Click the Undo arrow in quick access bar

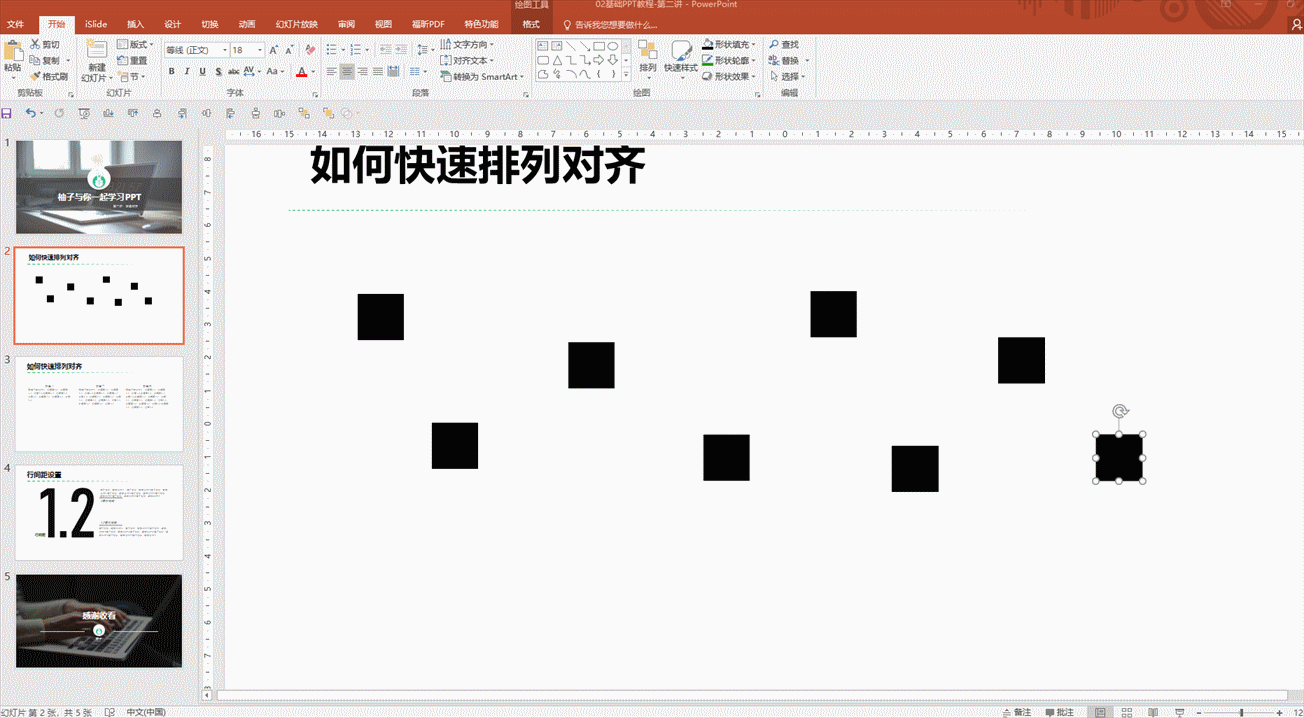pyautogui.click(x=30, y=113)
